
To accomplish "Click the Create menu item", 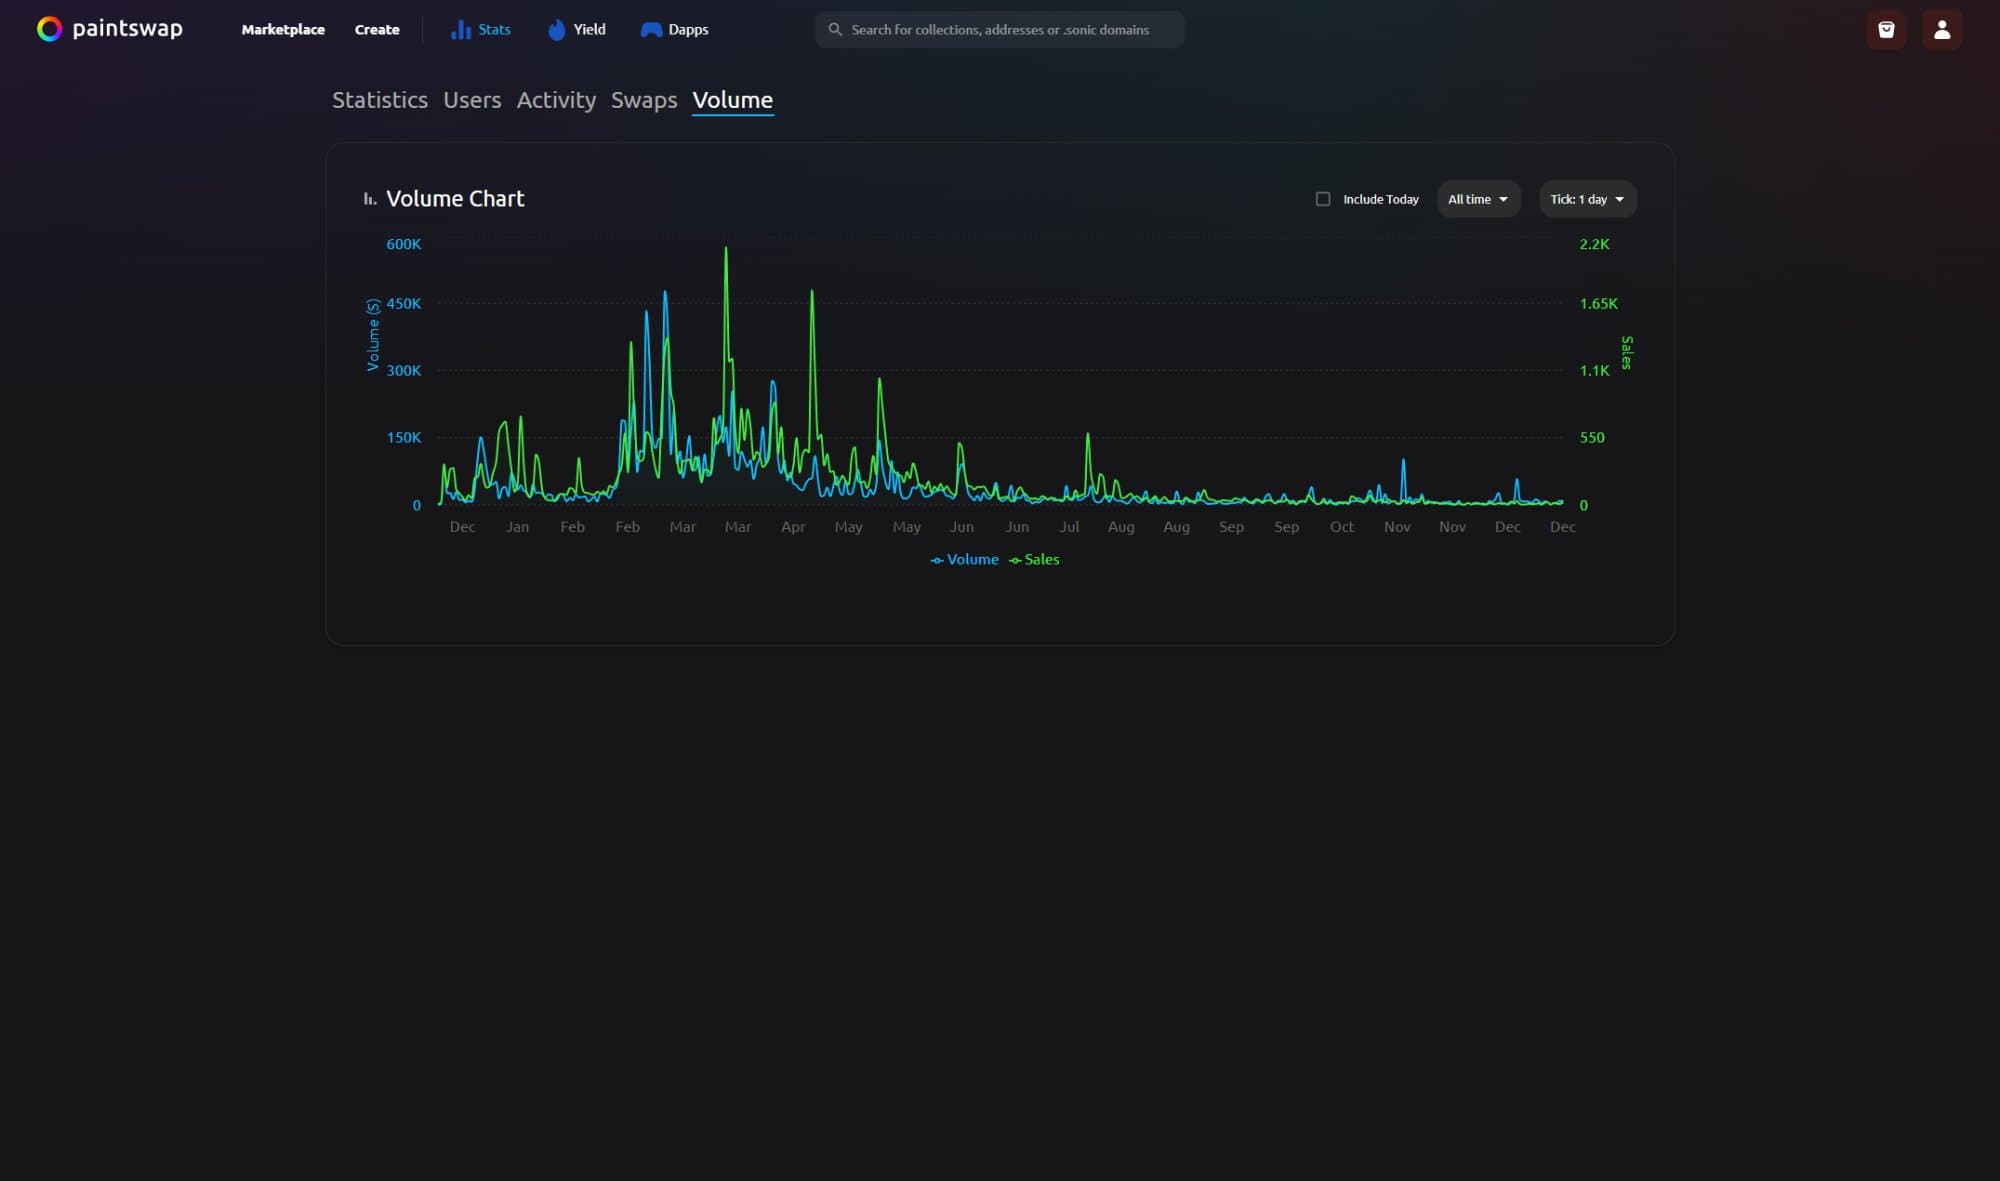I will tap(376, 29).
